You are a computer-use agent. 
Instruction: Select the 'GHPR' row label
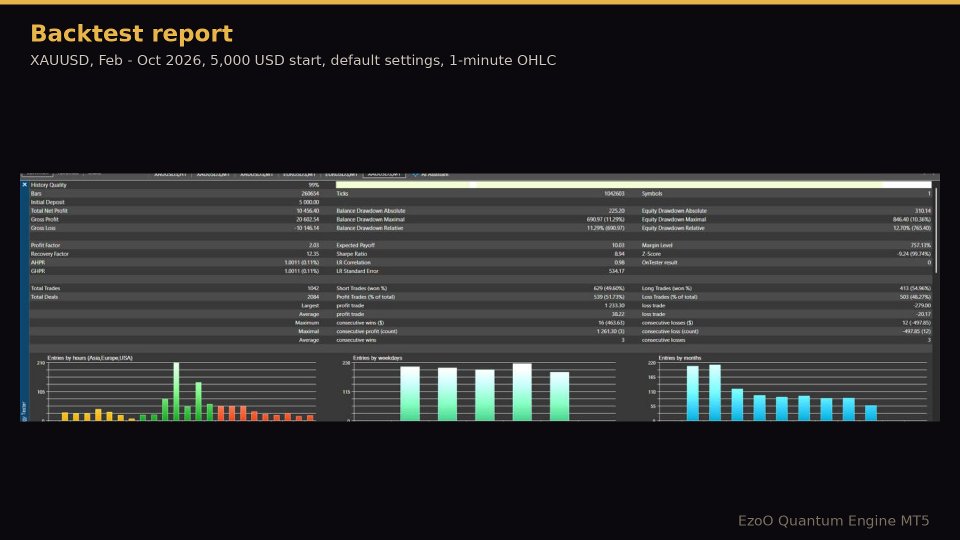click(x=37, y=271)
